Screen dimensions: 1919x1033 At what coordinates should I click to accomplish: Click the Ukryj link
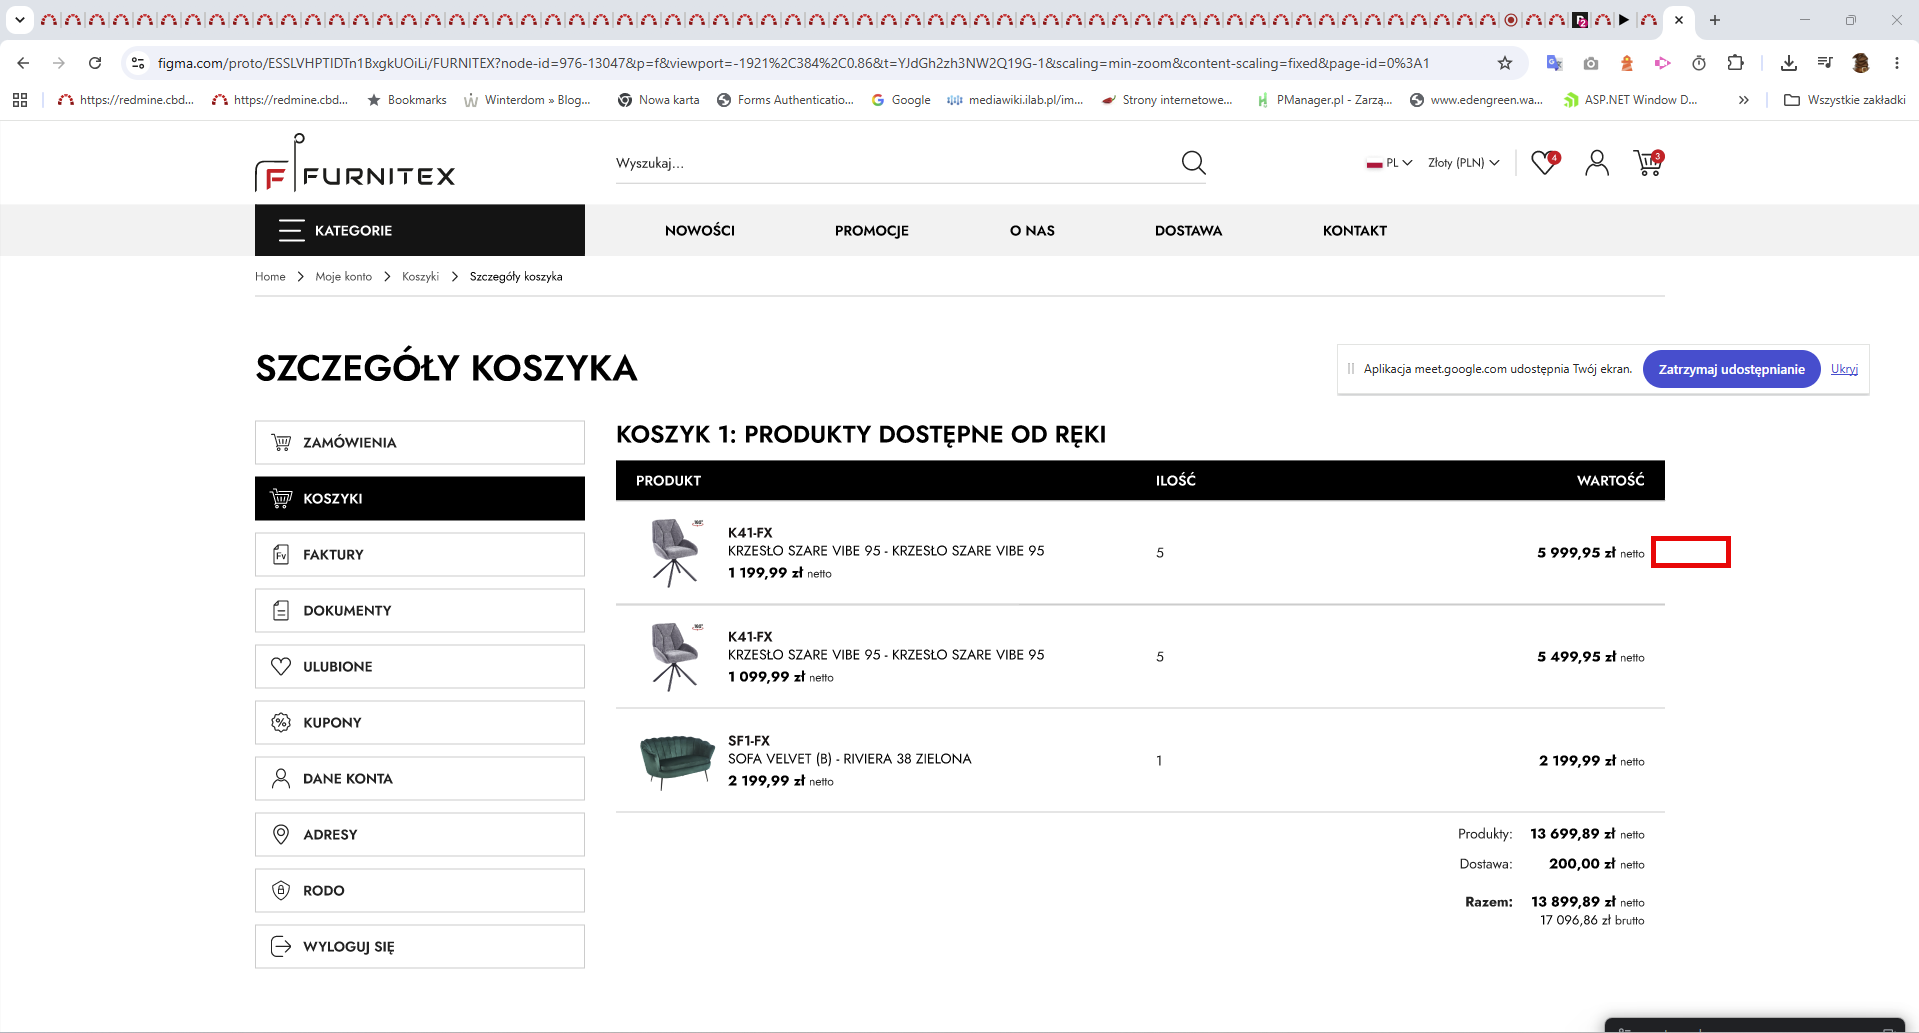click(x=1844, y=369)
